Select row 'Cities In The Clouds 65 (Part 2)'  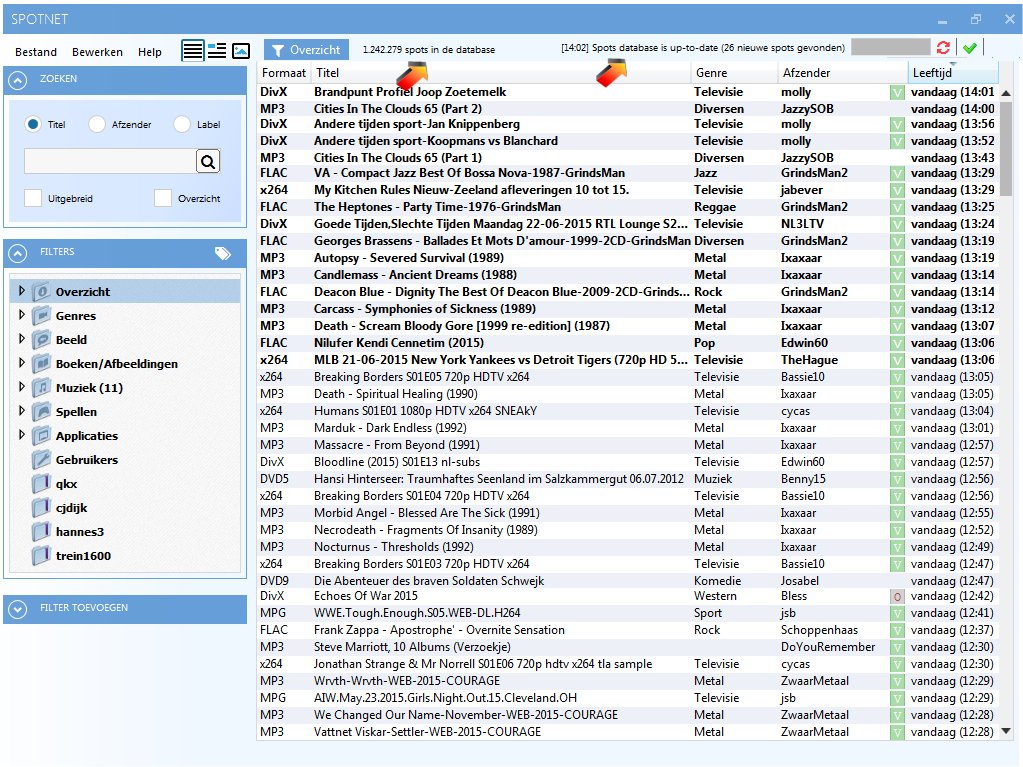coord(627,109)
